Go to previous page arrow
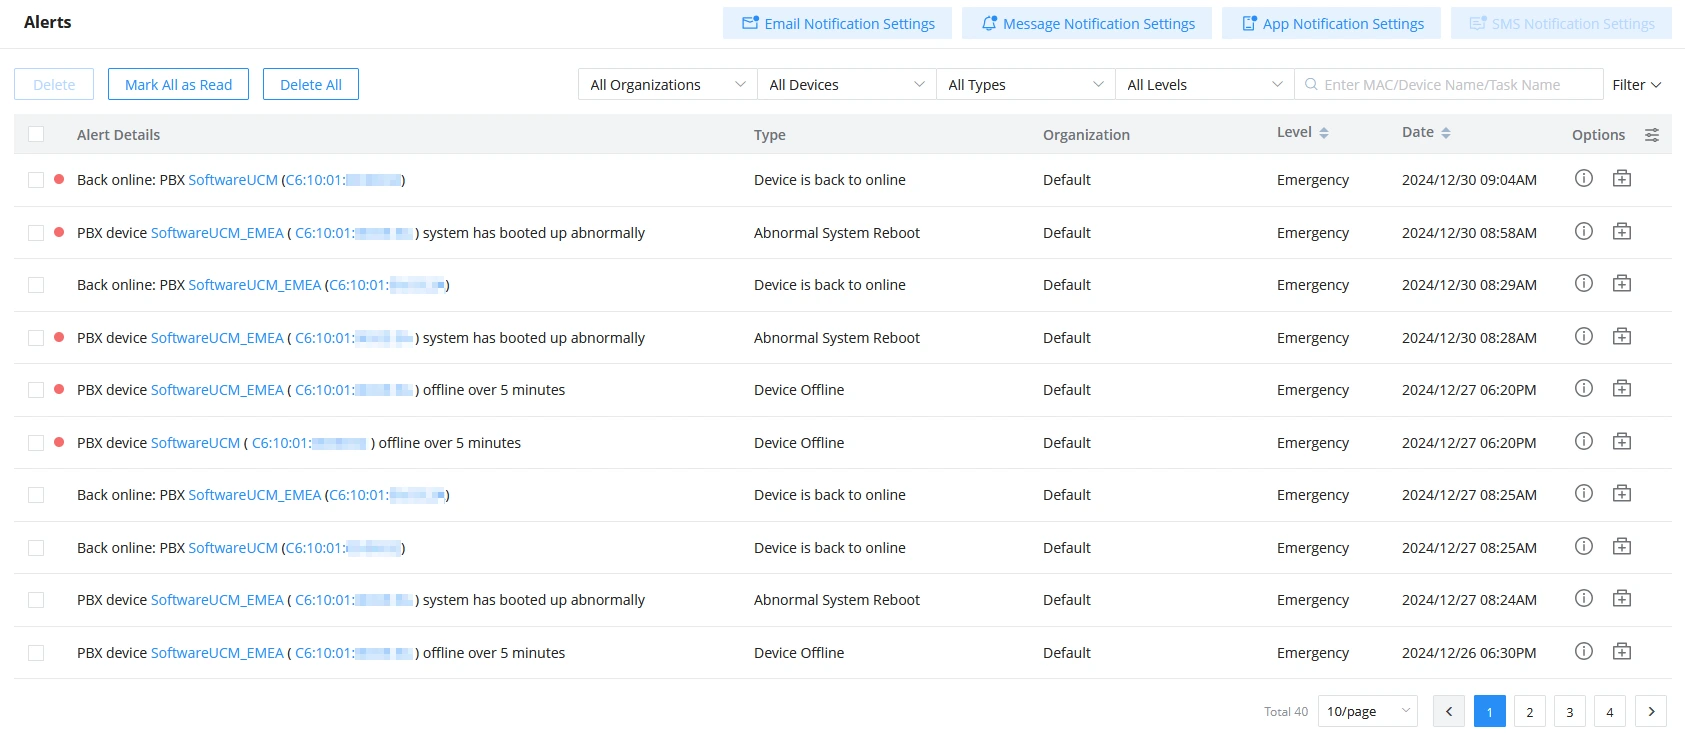Screen dimensions: 1685x733 pos(1449,711)
